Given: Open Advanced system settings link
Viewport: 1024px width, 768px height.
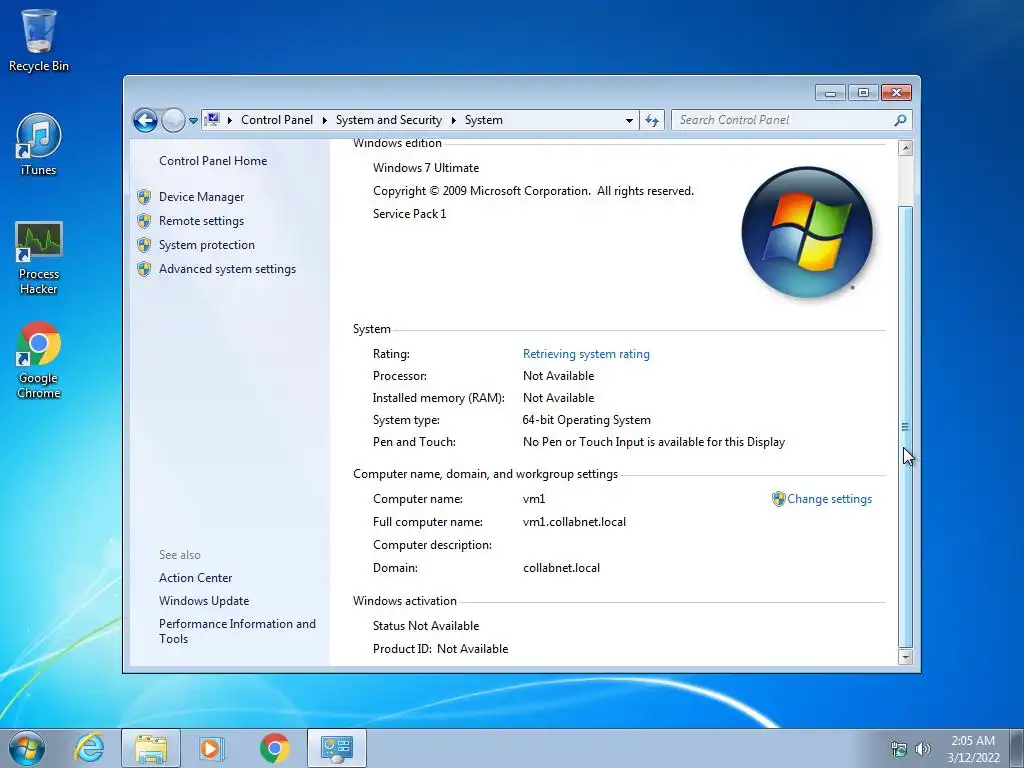Looking at the screenshot, I should [x=227, y=269].
